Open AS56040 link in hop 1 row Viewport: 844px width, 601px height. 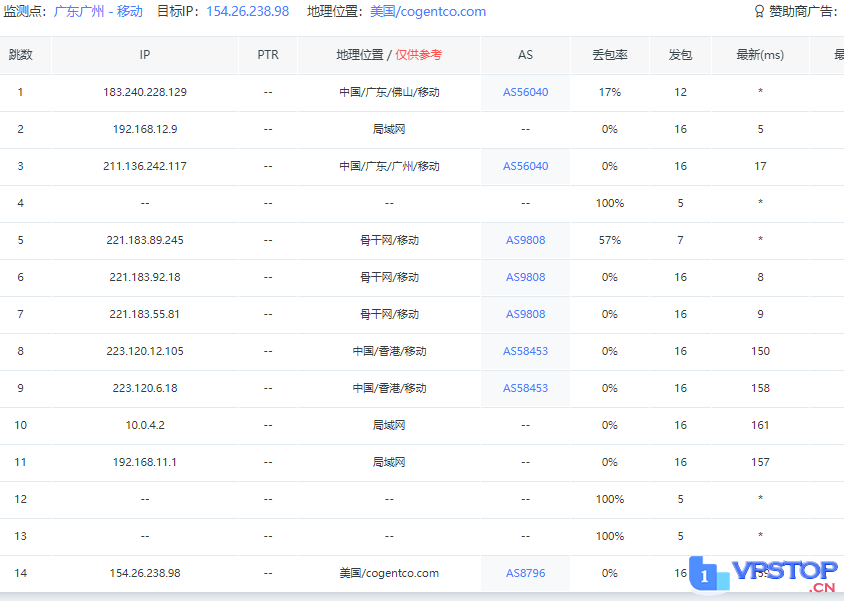(x=525, y=92)
